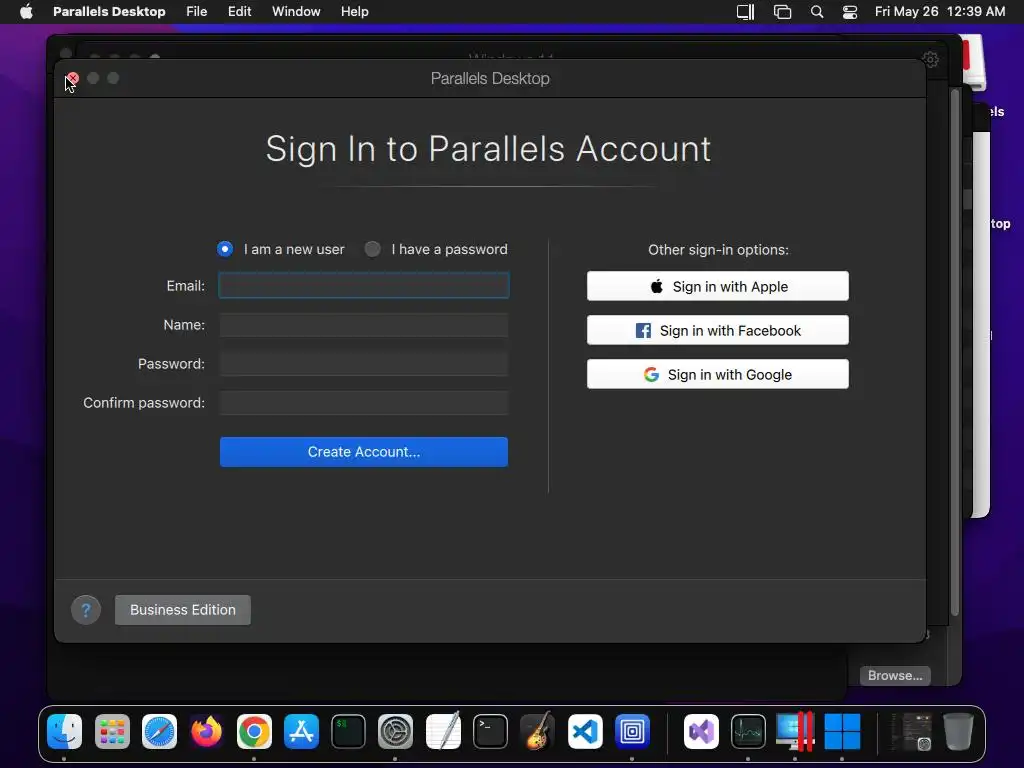Screen dimensions: 1024x768
Task: Launch Visual Studio from the dock
Action: tap(701, 731)
